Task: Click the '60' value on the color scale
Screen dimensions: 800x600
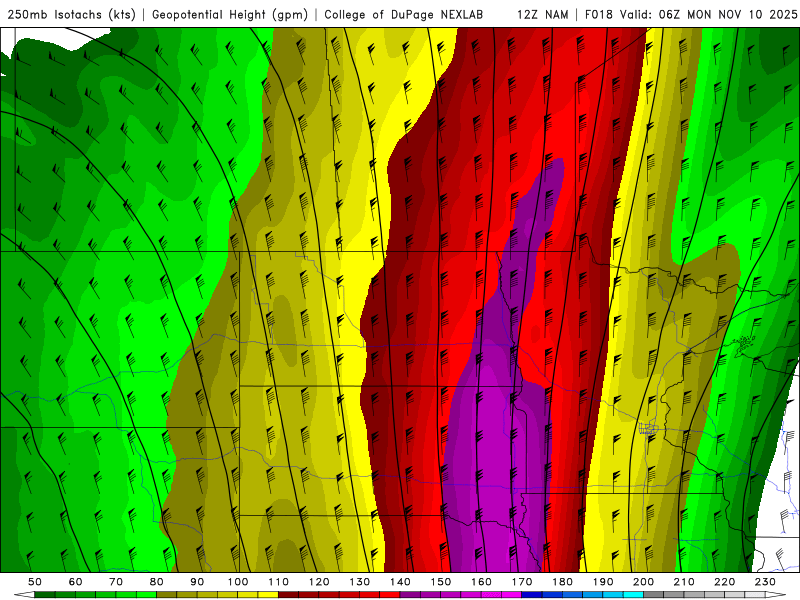Action: [x=75, y=582]
